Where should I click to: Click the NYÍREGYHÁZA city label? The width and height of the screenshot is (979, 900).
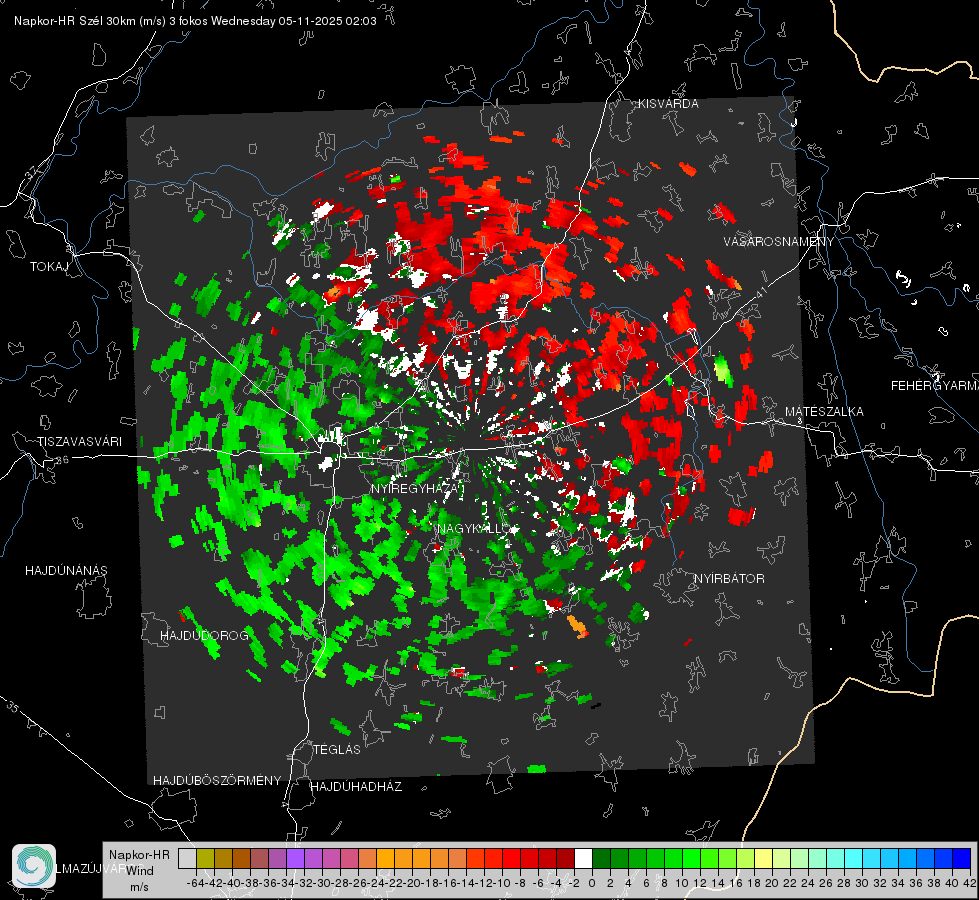(417, 488)
